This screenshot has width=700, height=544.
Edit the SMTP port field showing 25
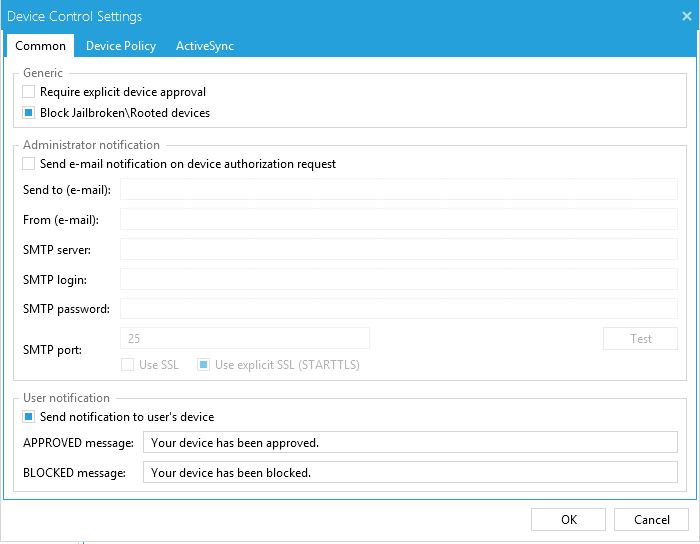(245, 338)
